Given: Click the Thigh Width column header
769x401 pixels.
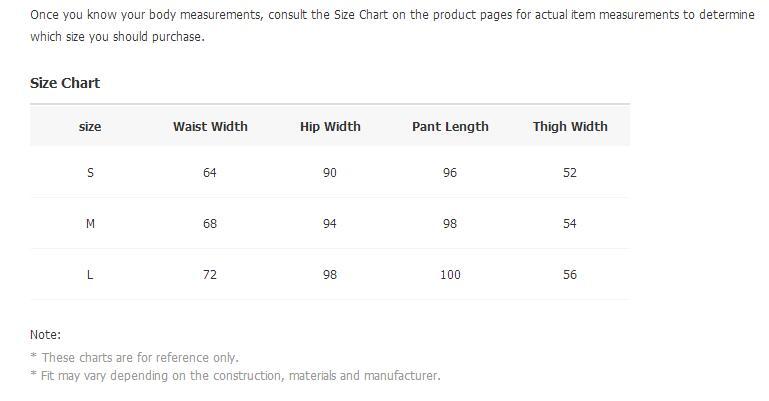Looking at the screenshot, I should (570, 126).
